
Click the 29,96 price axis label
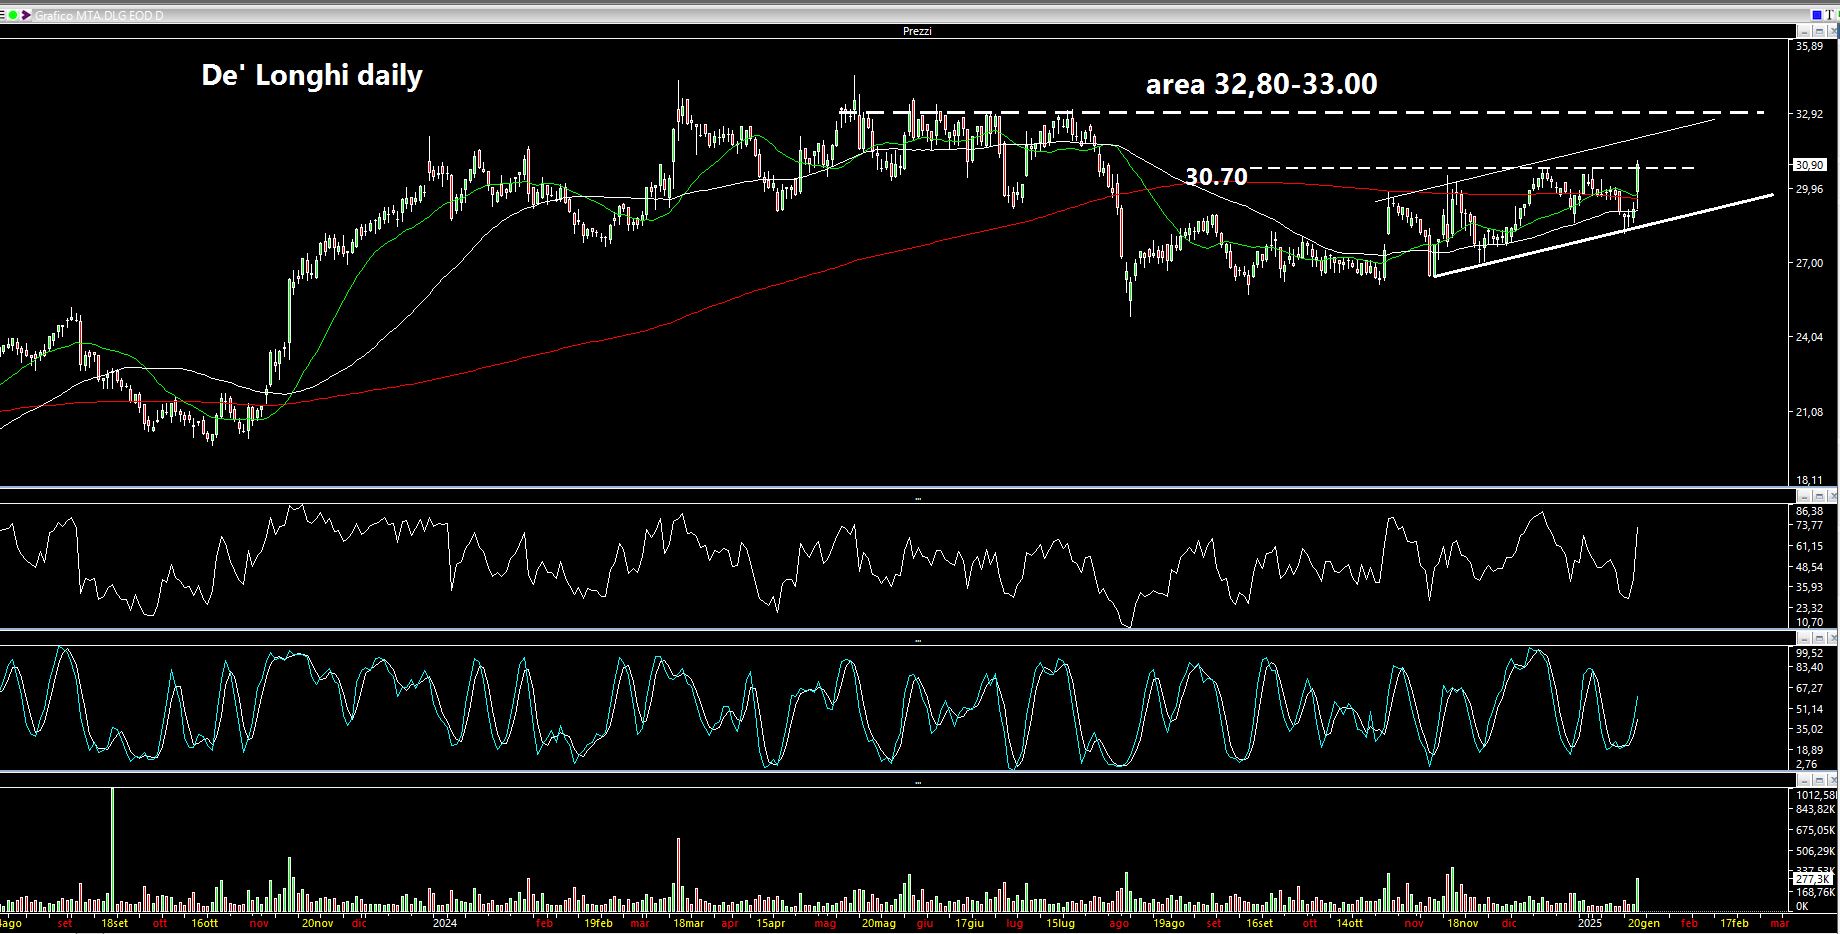pyautogui.click(x=1809, y=189)
